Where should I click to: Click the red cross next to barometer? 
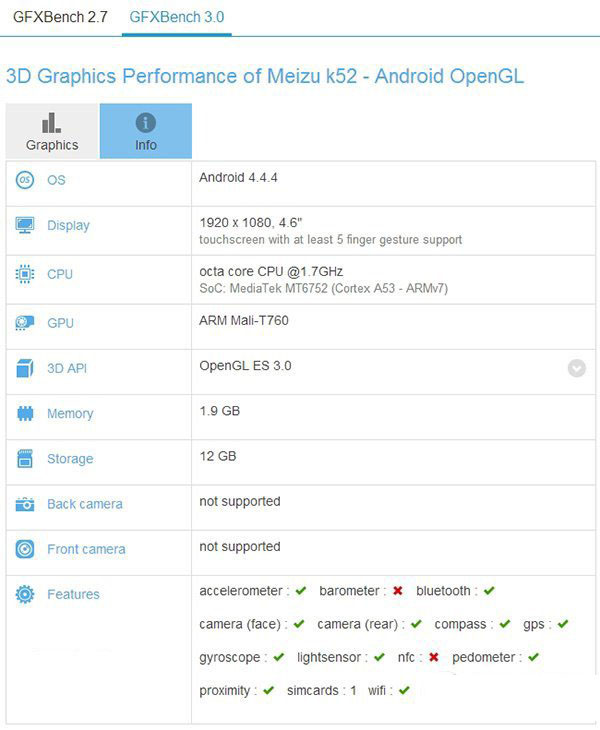[398, 591]
